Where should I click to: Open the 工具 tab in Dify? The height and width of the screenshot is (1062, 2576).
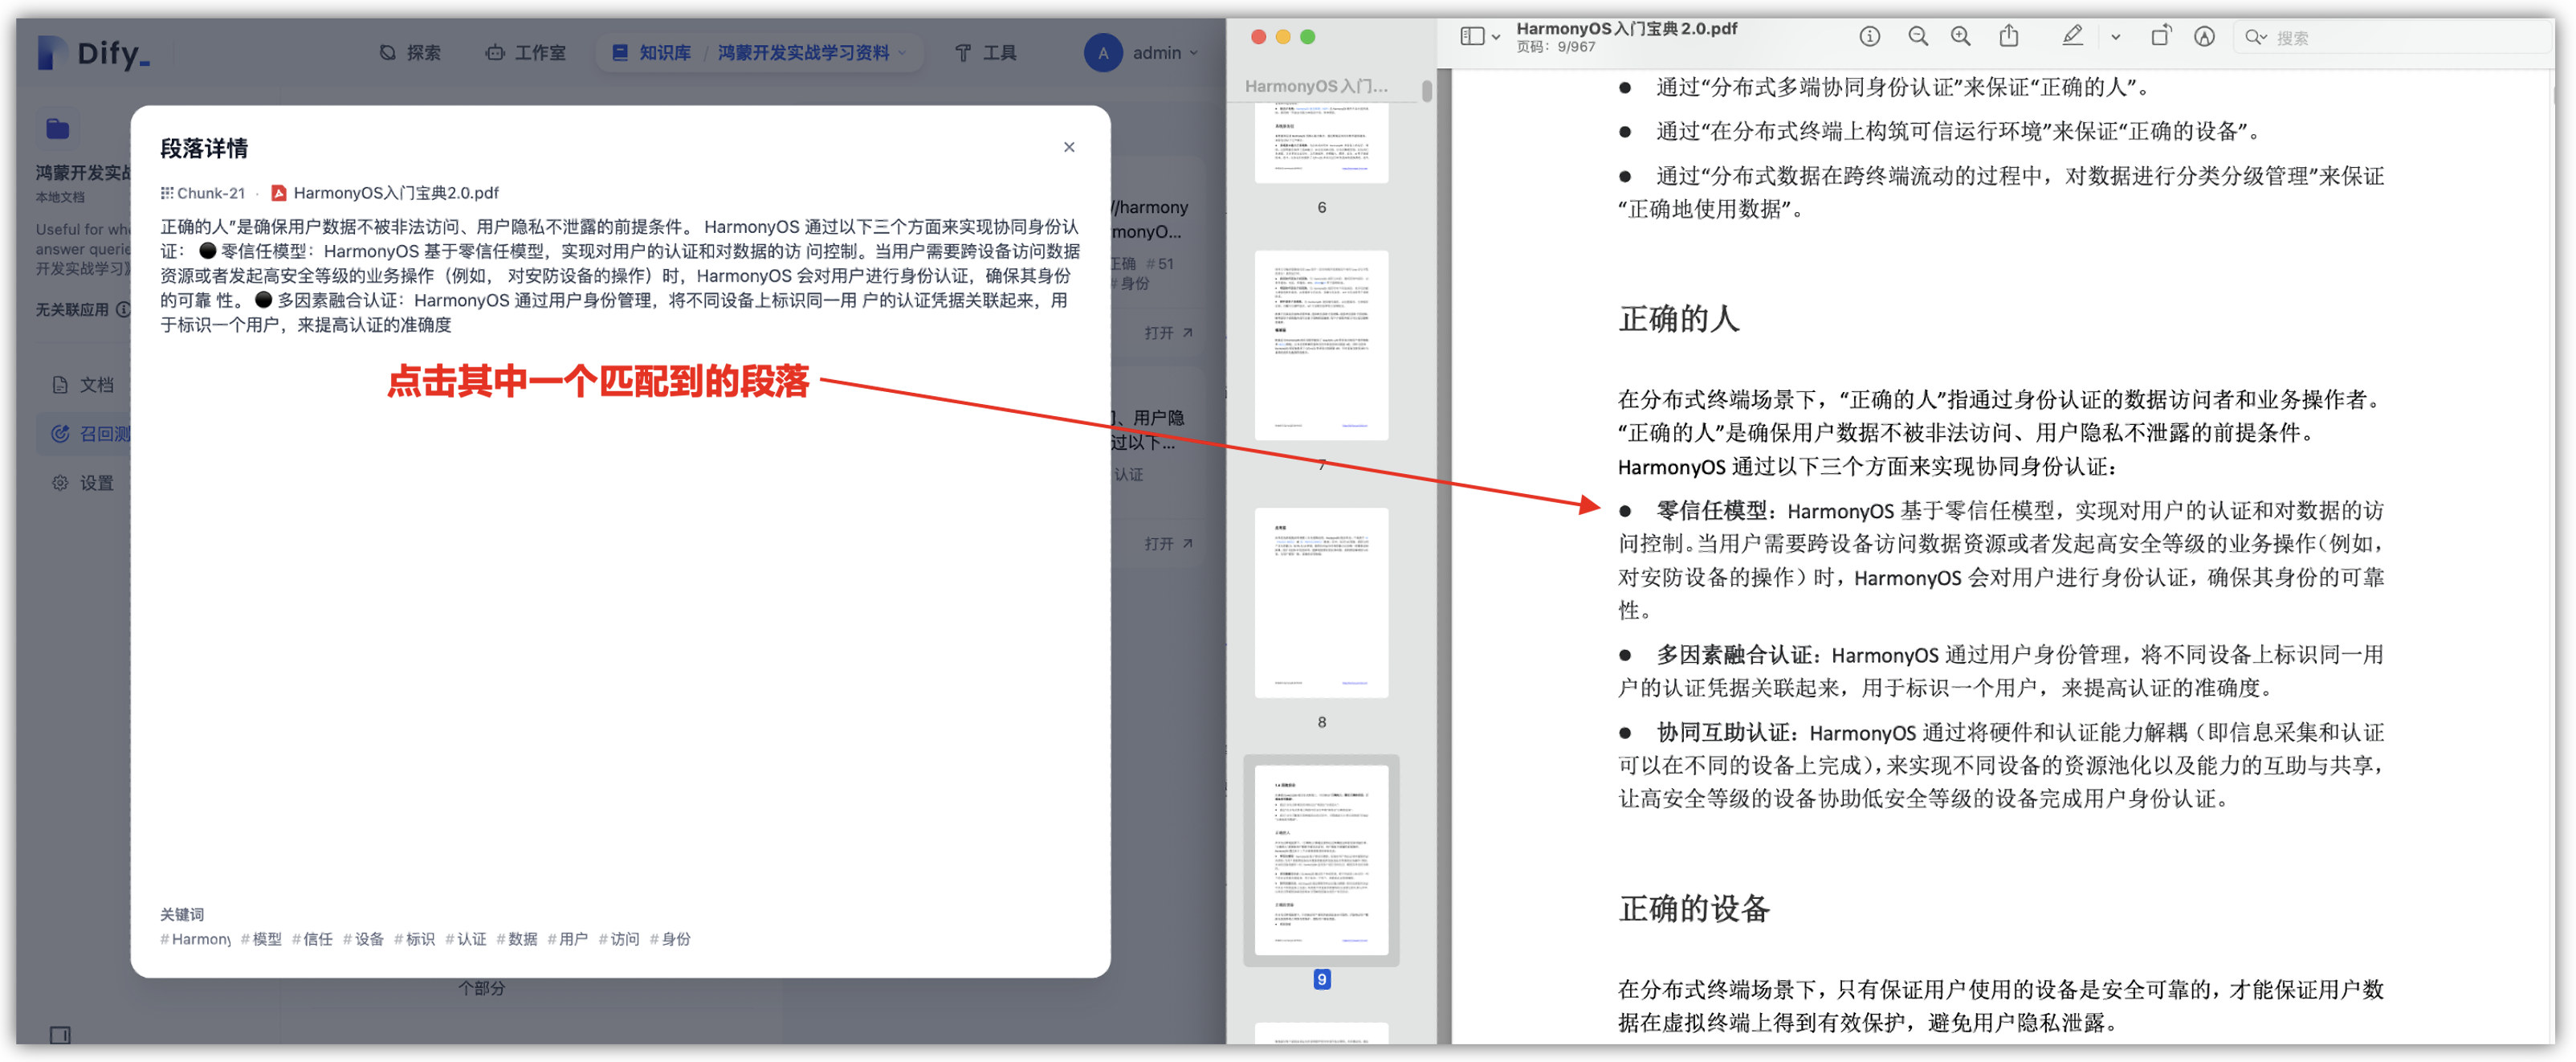(x=985, y=52)
